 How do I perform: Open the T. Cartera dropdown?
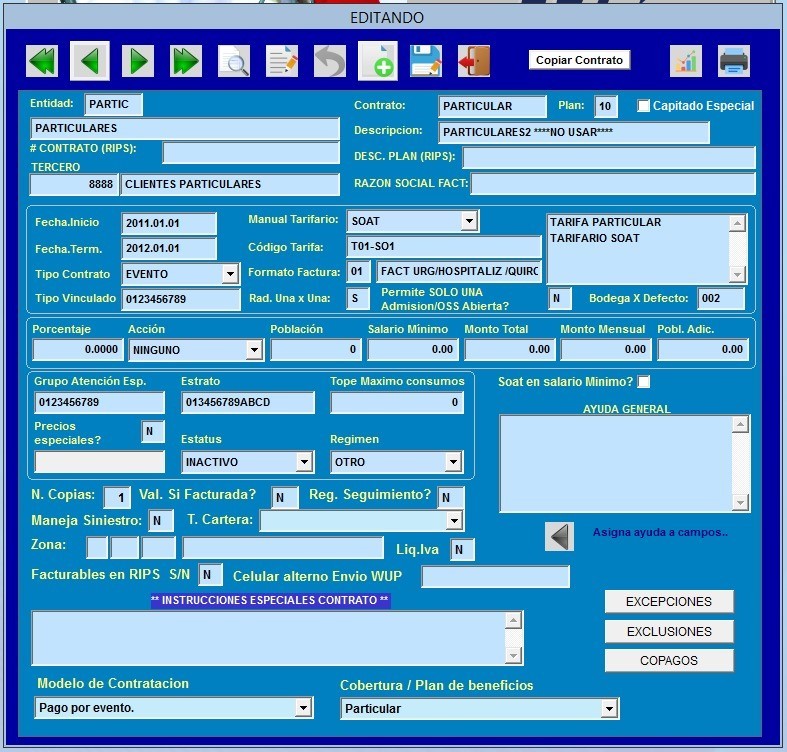coord(454,521)
